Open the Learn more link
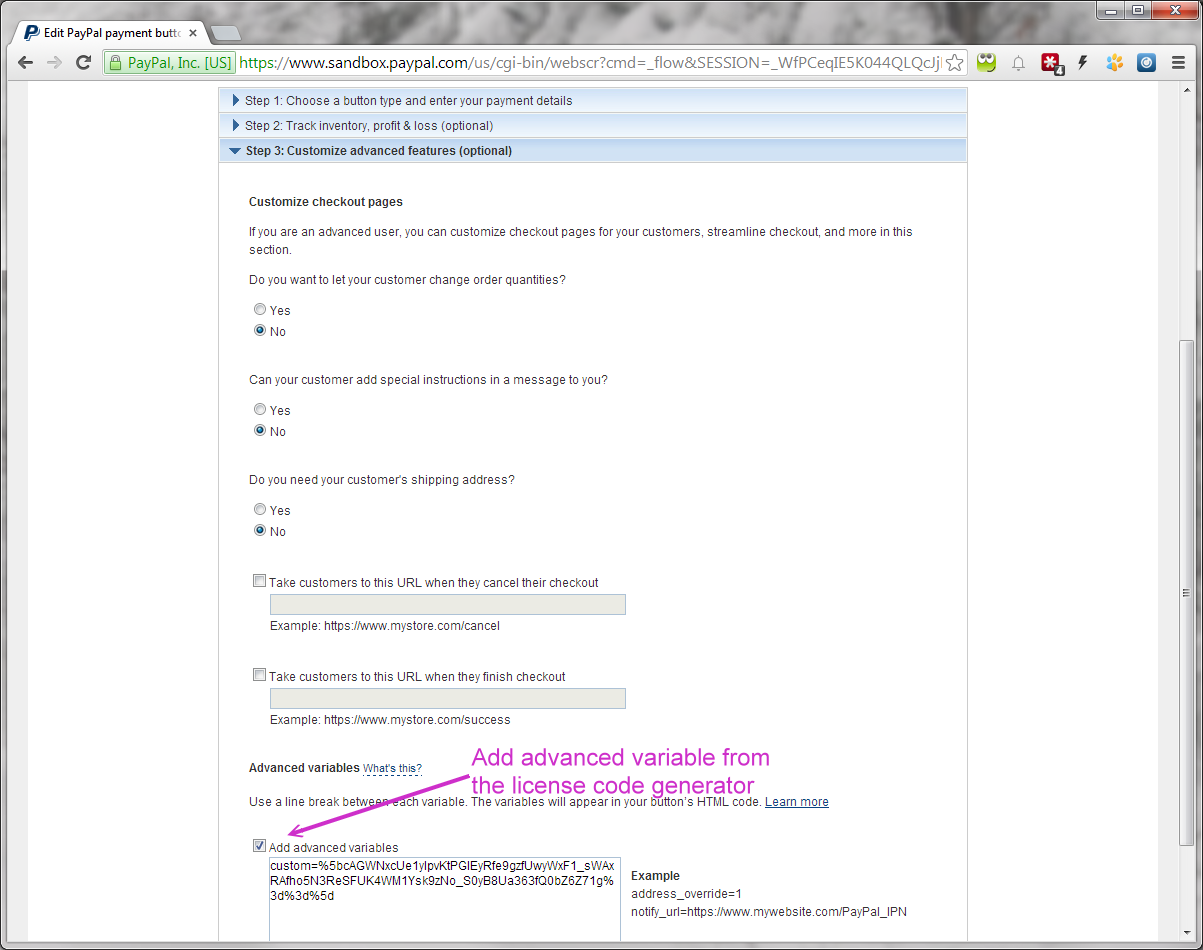1203x950 pixels. pos(797,802)
